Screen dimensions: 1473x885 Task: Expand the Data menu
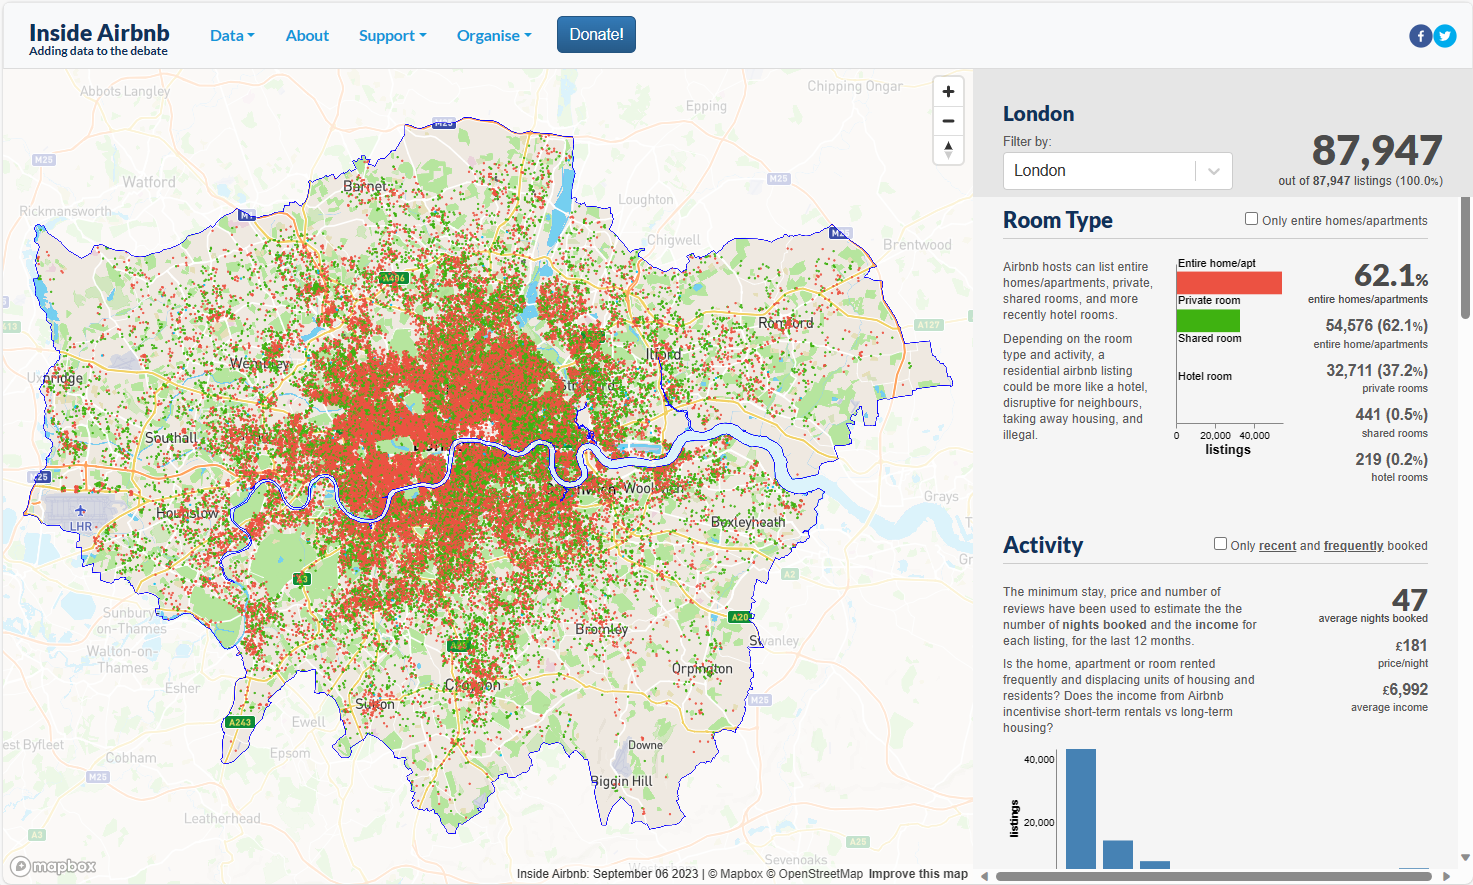(x=232, y=36)
